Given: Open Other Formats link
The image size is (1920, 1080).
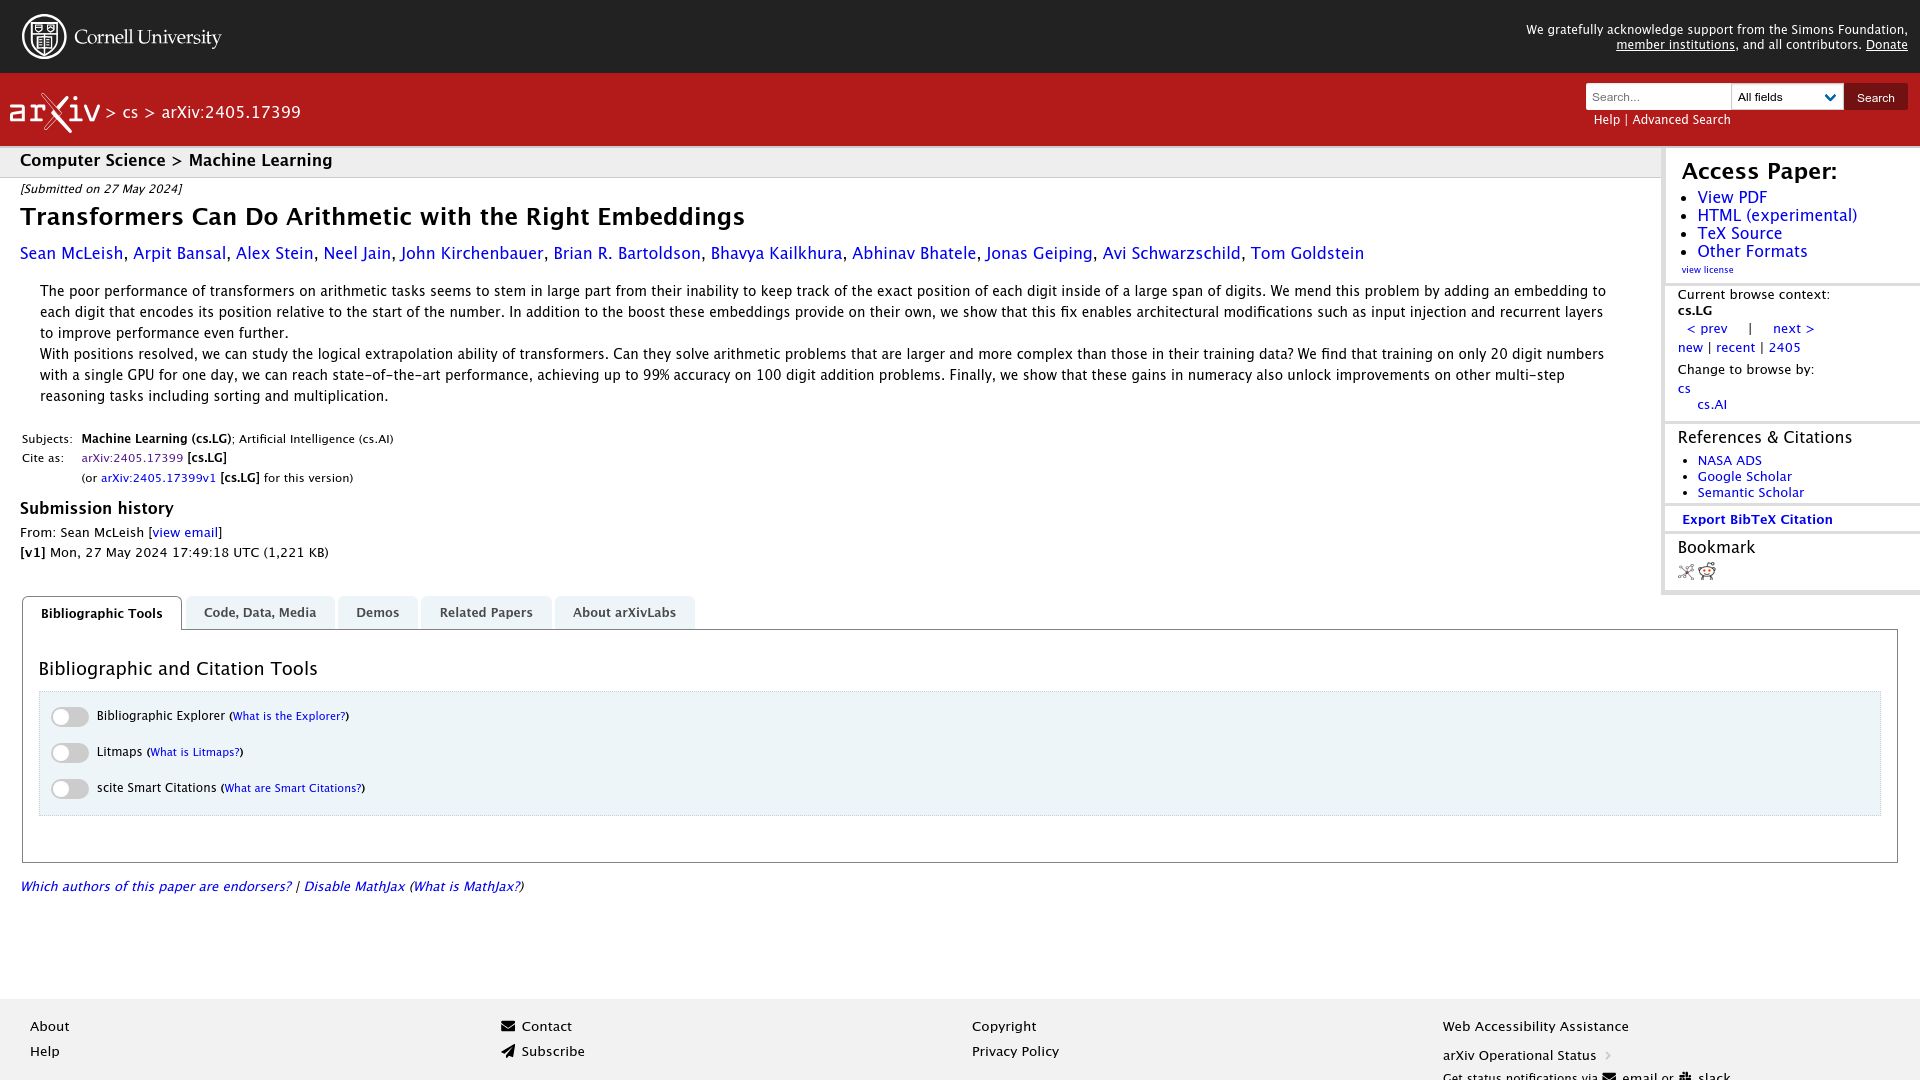Looking at the screenshot, I should tap(1752, 252).
